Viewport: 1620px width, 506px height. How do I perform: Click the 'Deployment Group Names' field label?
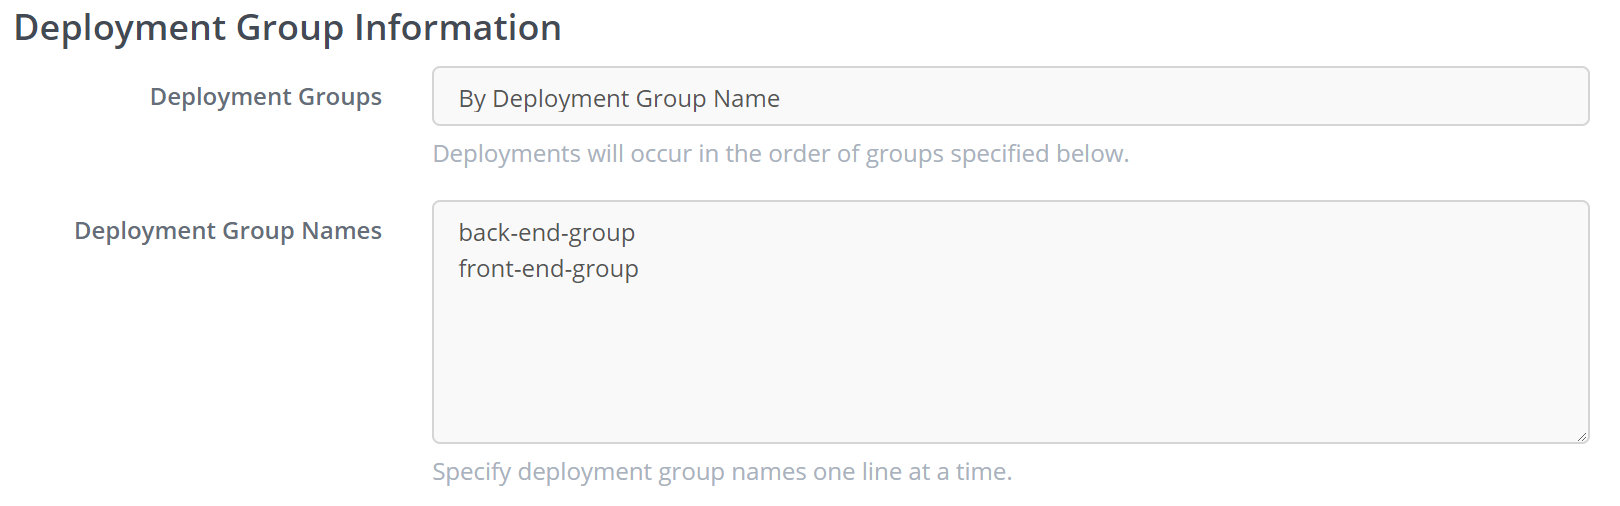[228, 231]
